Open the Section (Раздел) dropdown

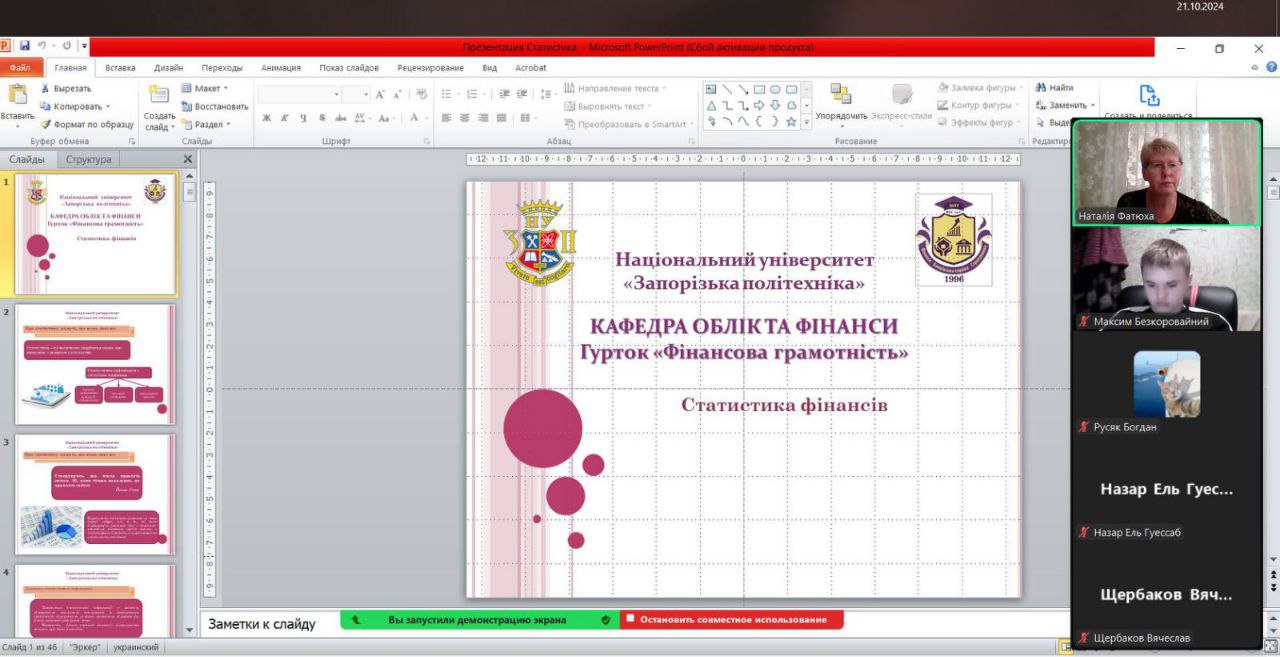pyautogui.click(x=228, y=124)
